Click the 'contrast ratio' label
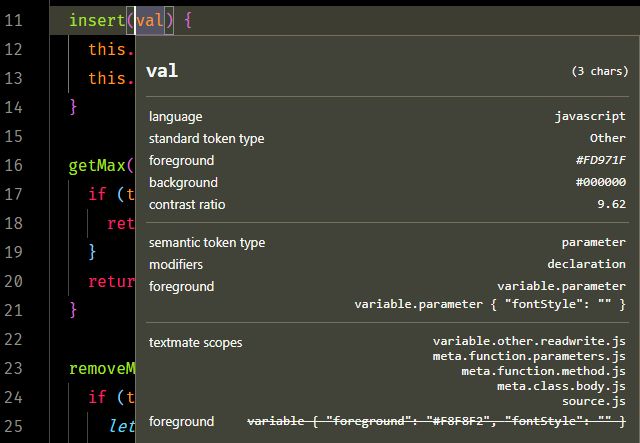This screenshot has height=443, width=640. point(187,204)
